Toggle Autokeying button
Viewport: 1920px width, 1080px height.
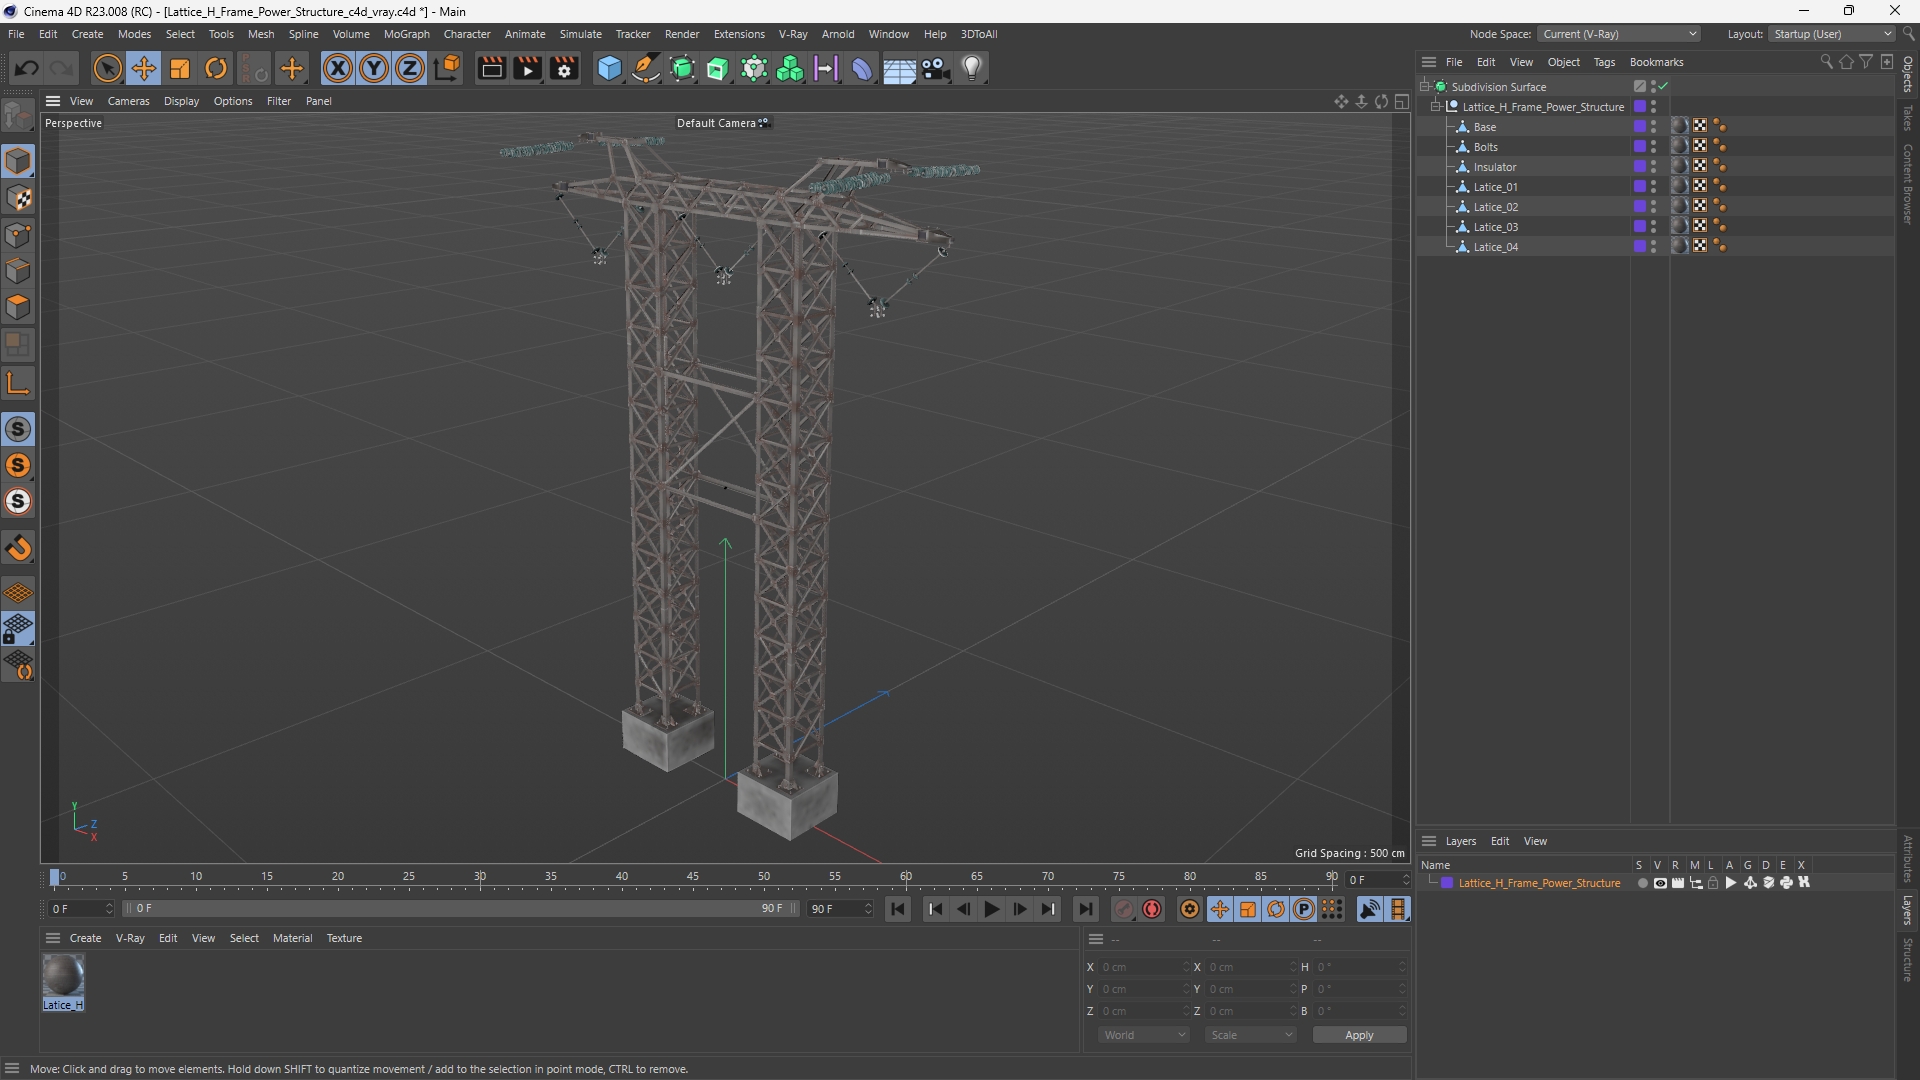tap(1152, 909)
